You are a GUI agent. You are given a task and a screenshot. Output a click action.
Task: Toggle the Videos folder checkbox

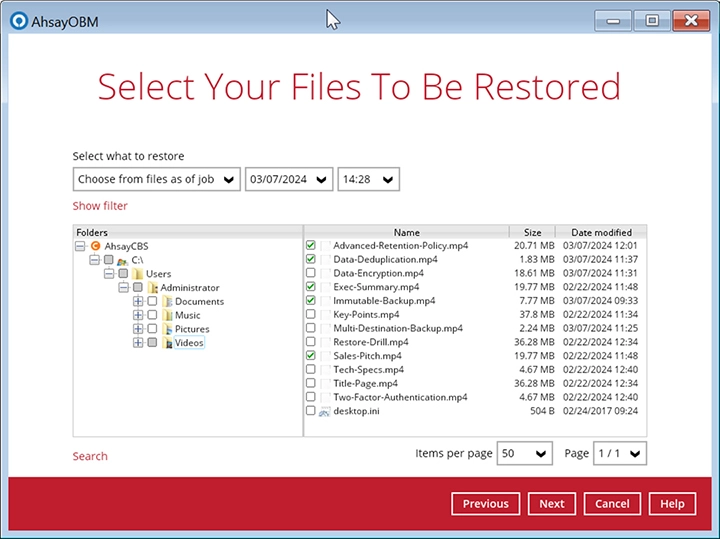point(152,342)
